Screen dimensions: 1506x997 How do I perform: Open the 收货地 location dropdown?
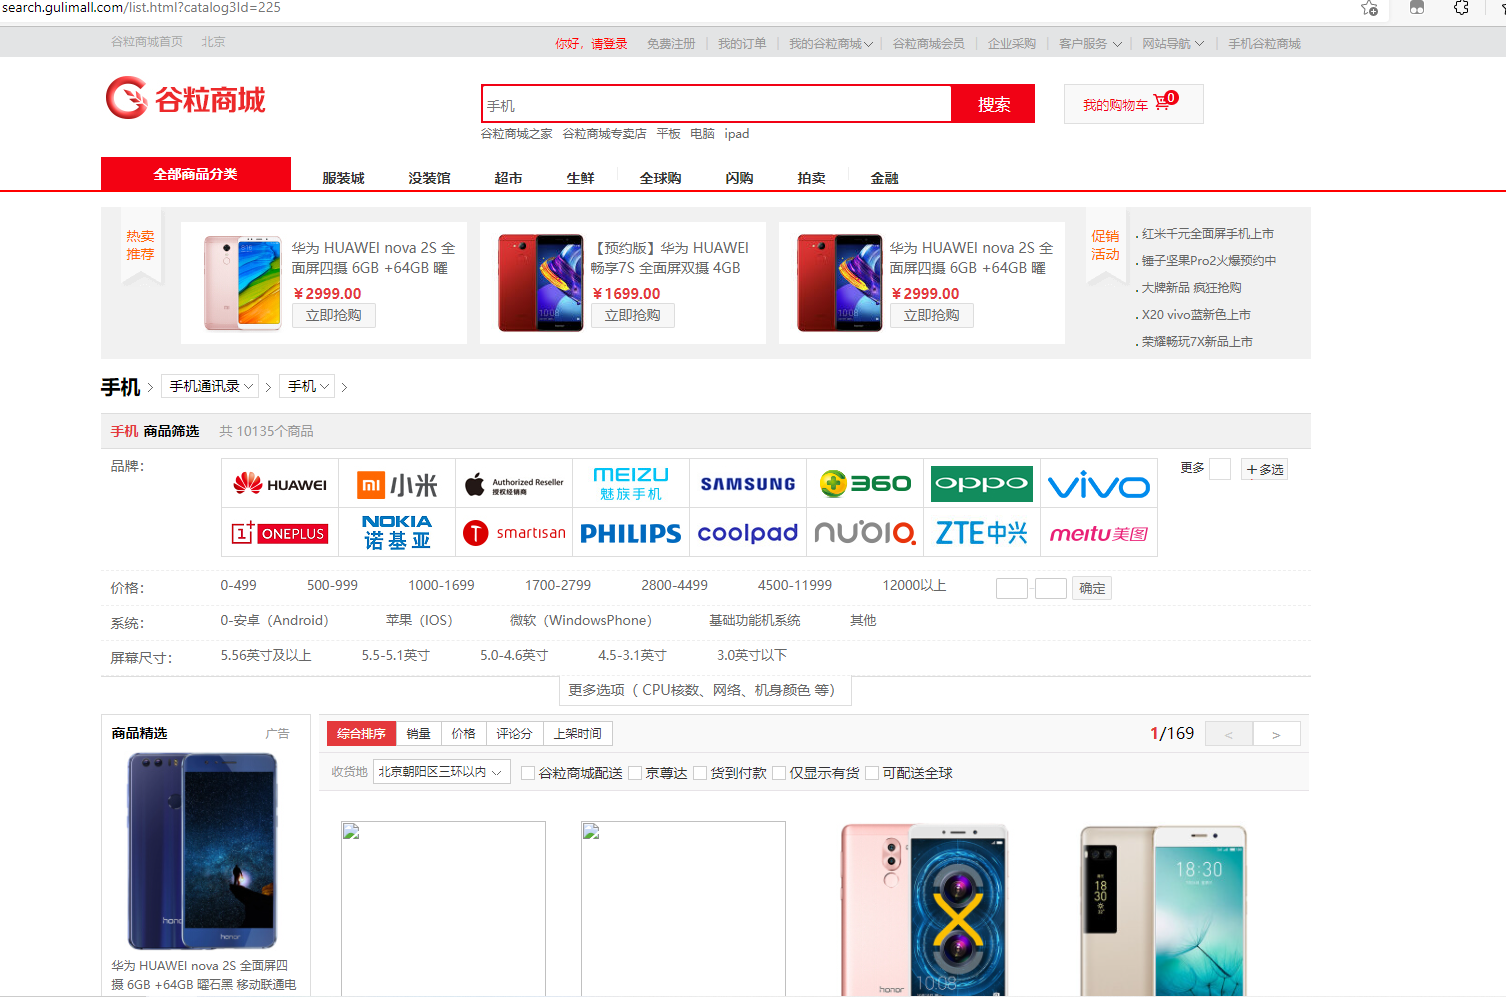441,771
